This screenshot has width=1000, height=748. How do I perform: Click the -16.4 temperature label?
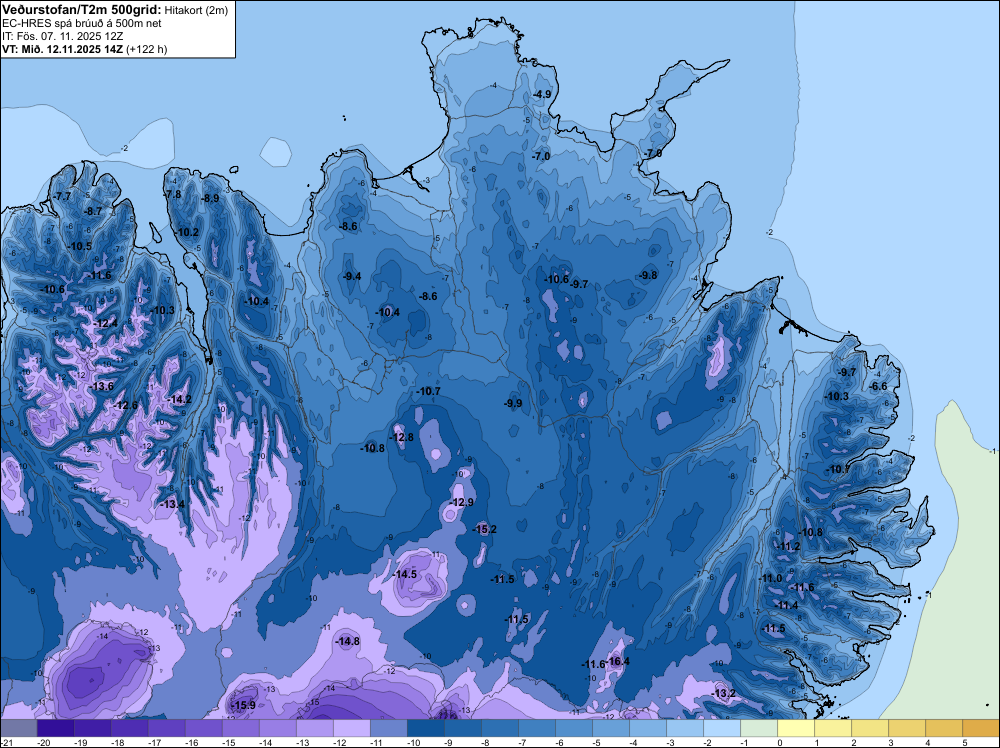[x=617, y=661]
